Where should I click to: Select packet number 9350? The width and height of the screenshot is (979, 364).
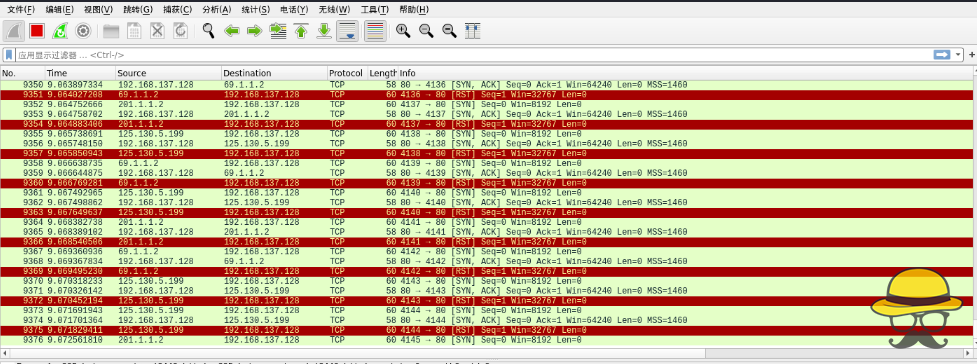pos(487,84)
